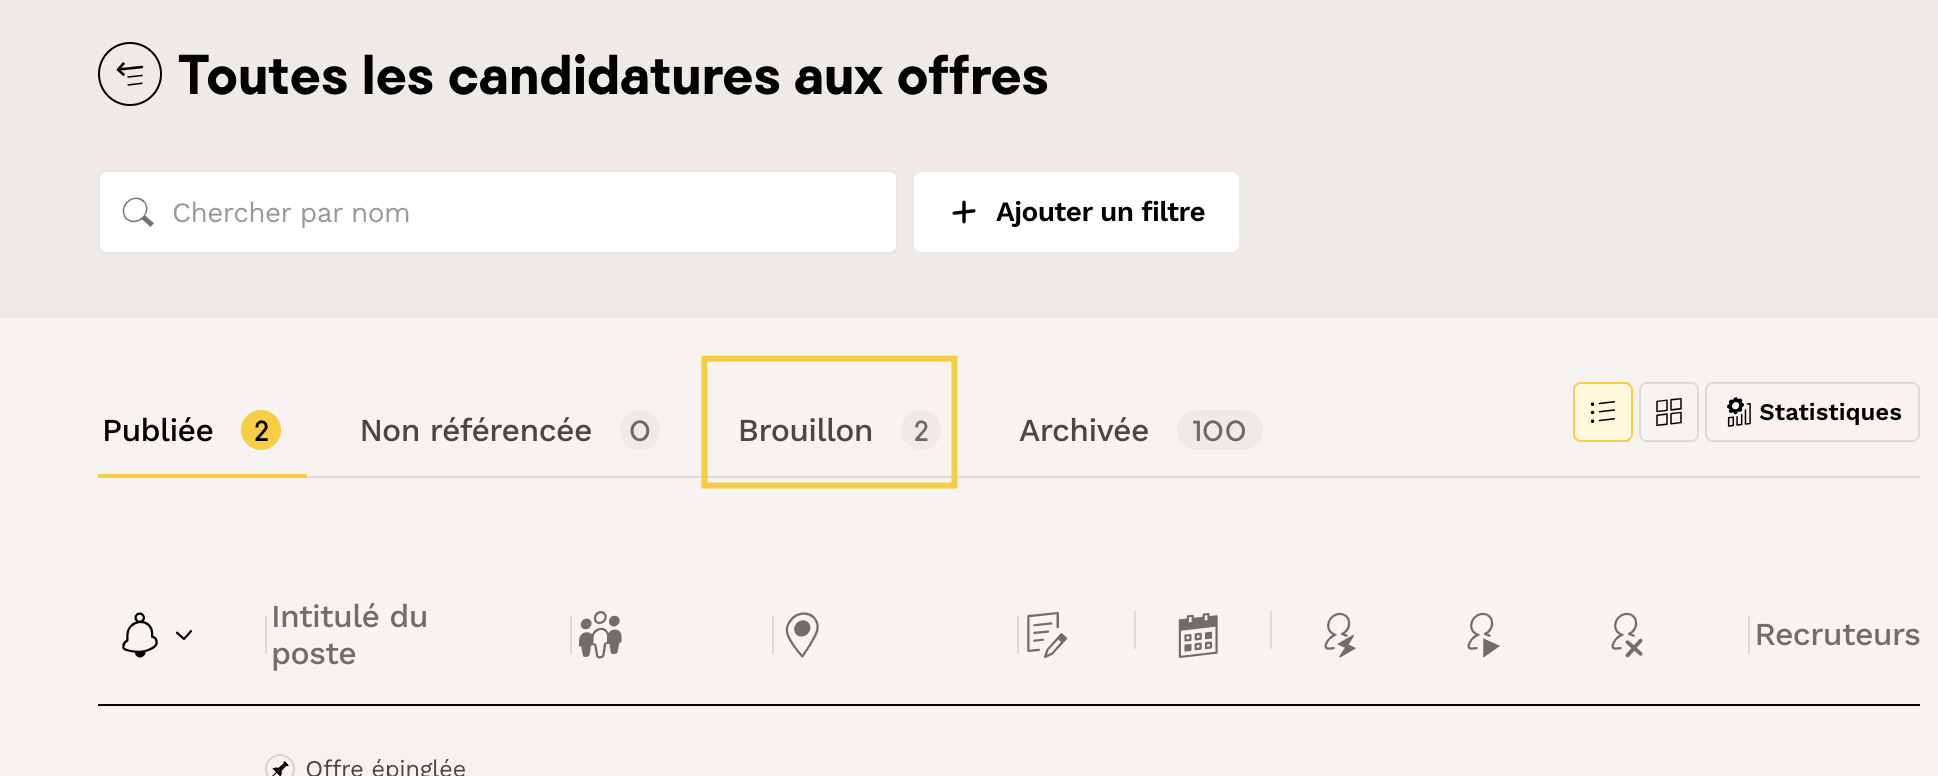
Task: Click the notes pencil column icon
Action: (x=1046, y=634)
